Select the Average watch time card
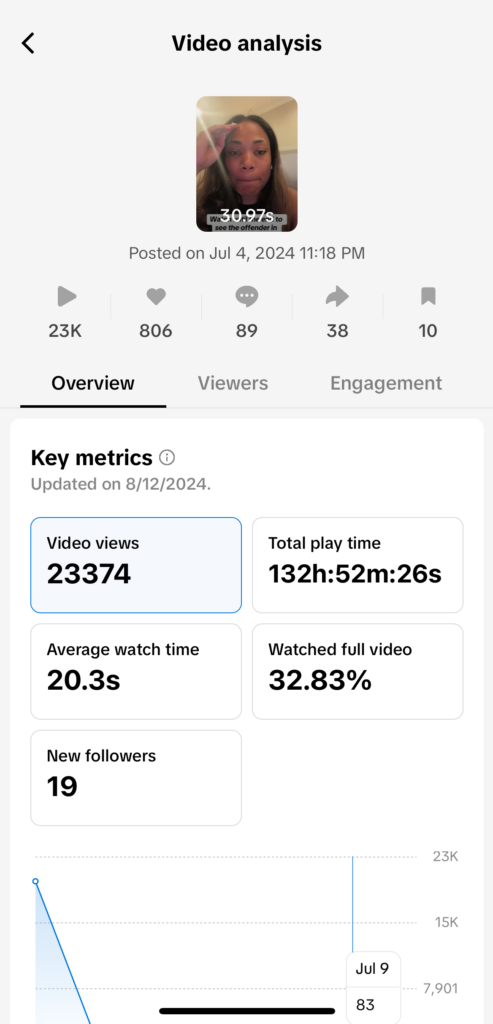This screenshot has width=493, height=1024. (136, 671)
